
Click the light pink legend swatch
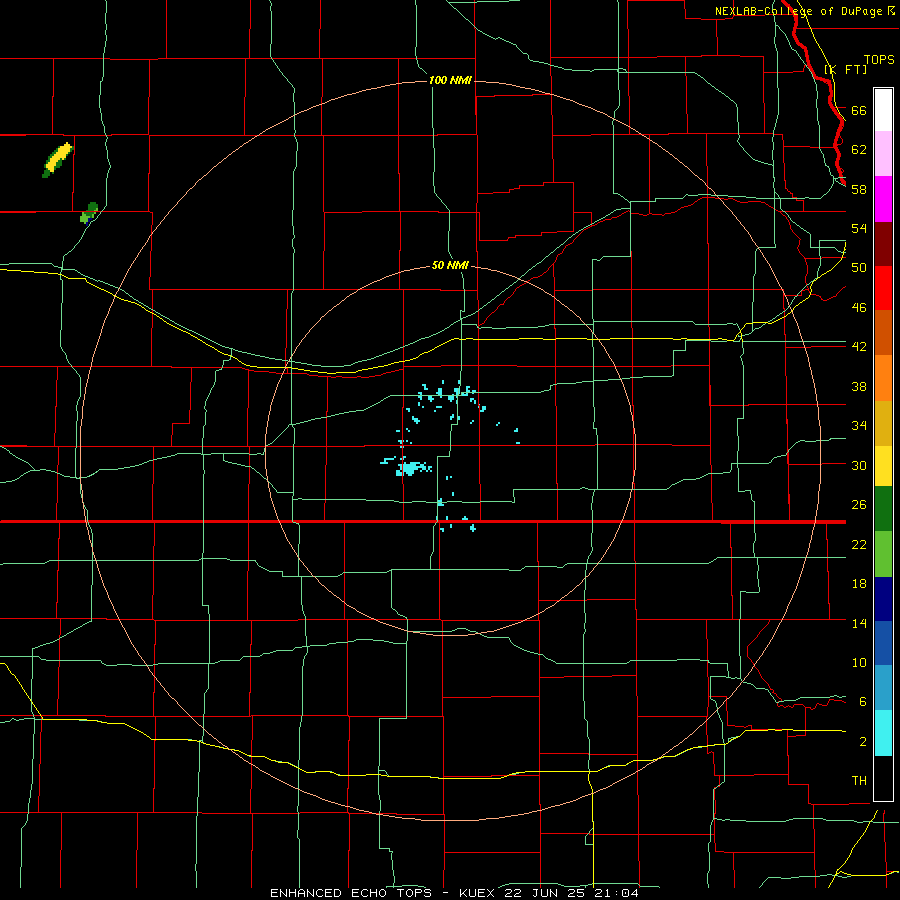(x=883, y=154)
